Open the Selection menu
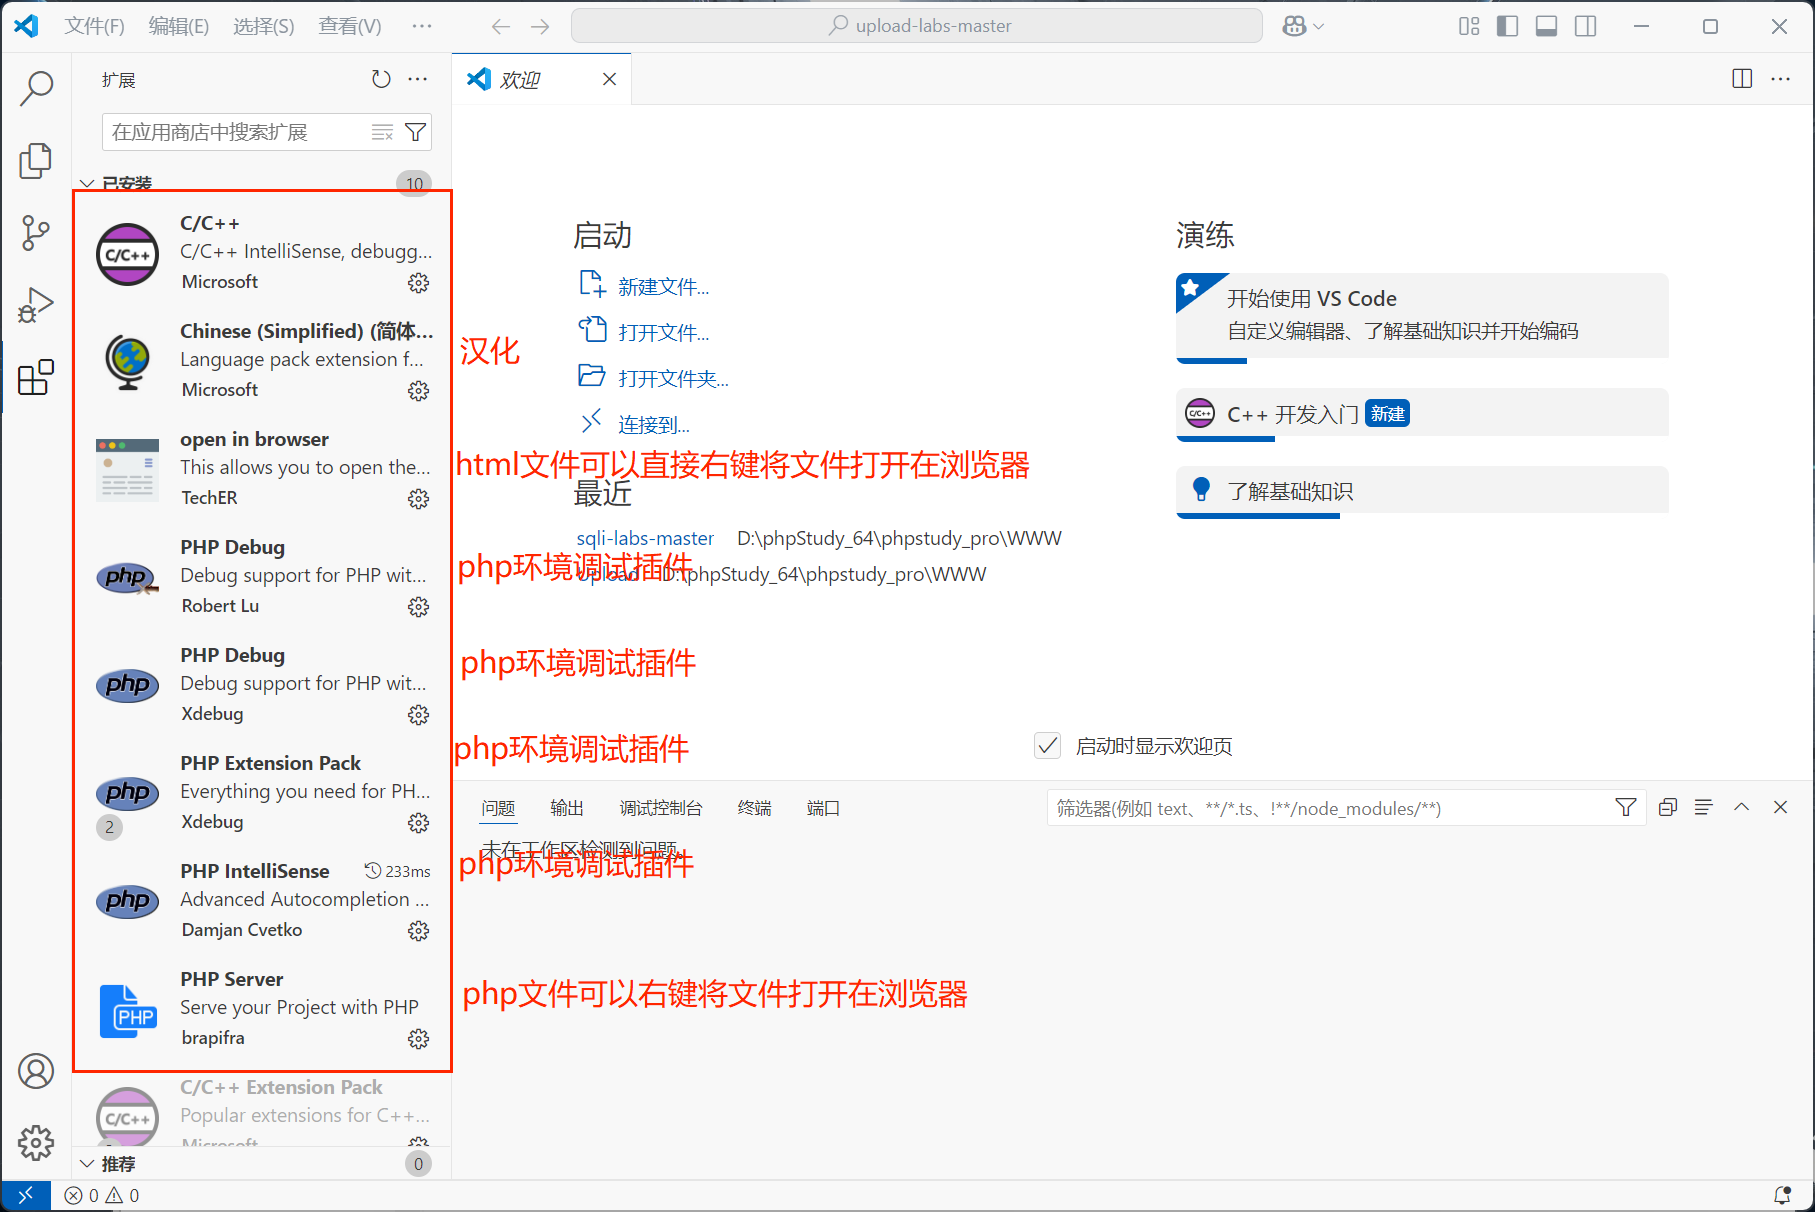Image resolution: width=1815 pixels, height=1212 pixels. pyautogui.click(x=264, y=26)
